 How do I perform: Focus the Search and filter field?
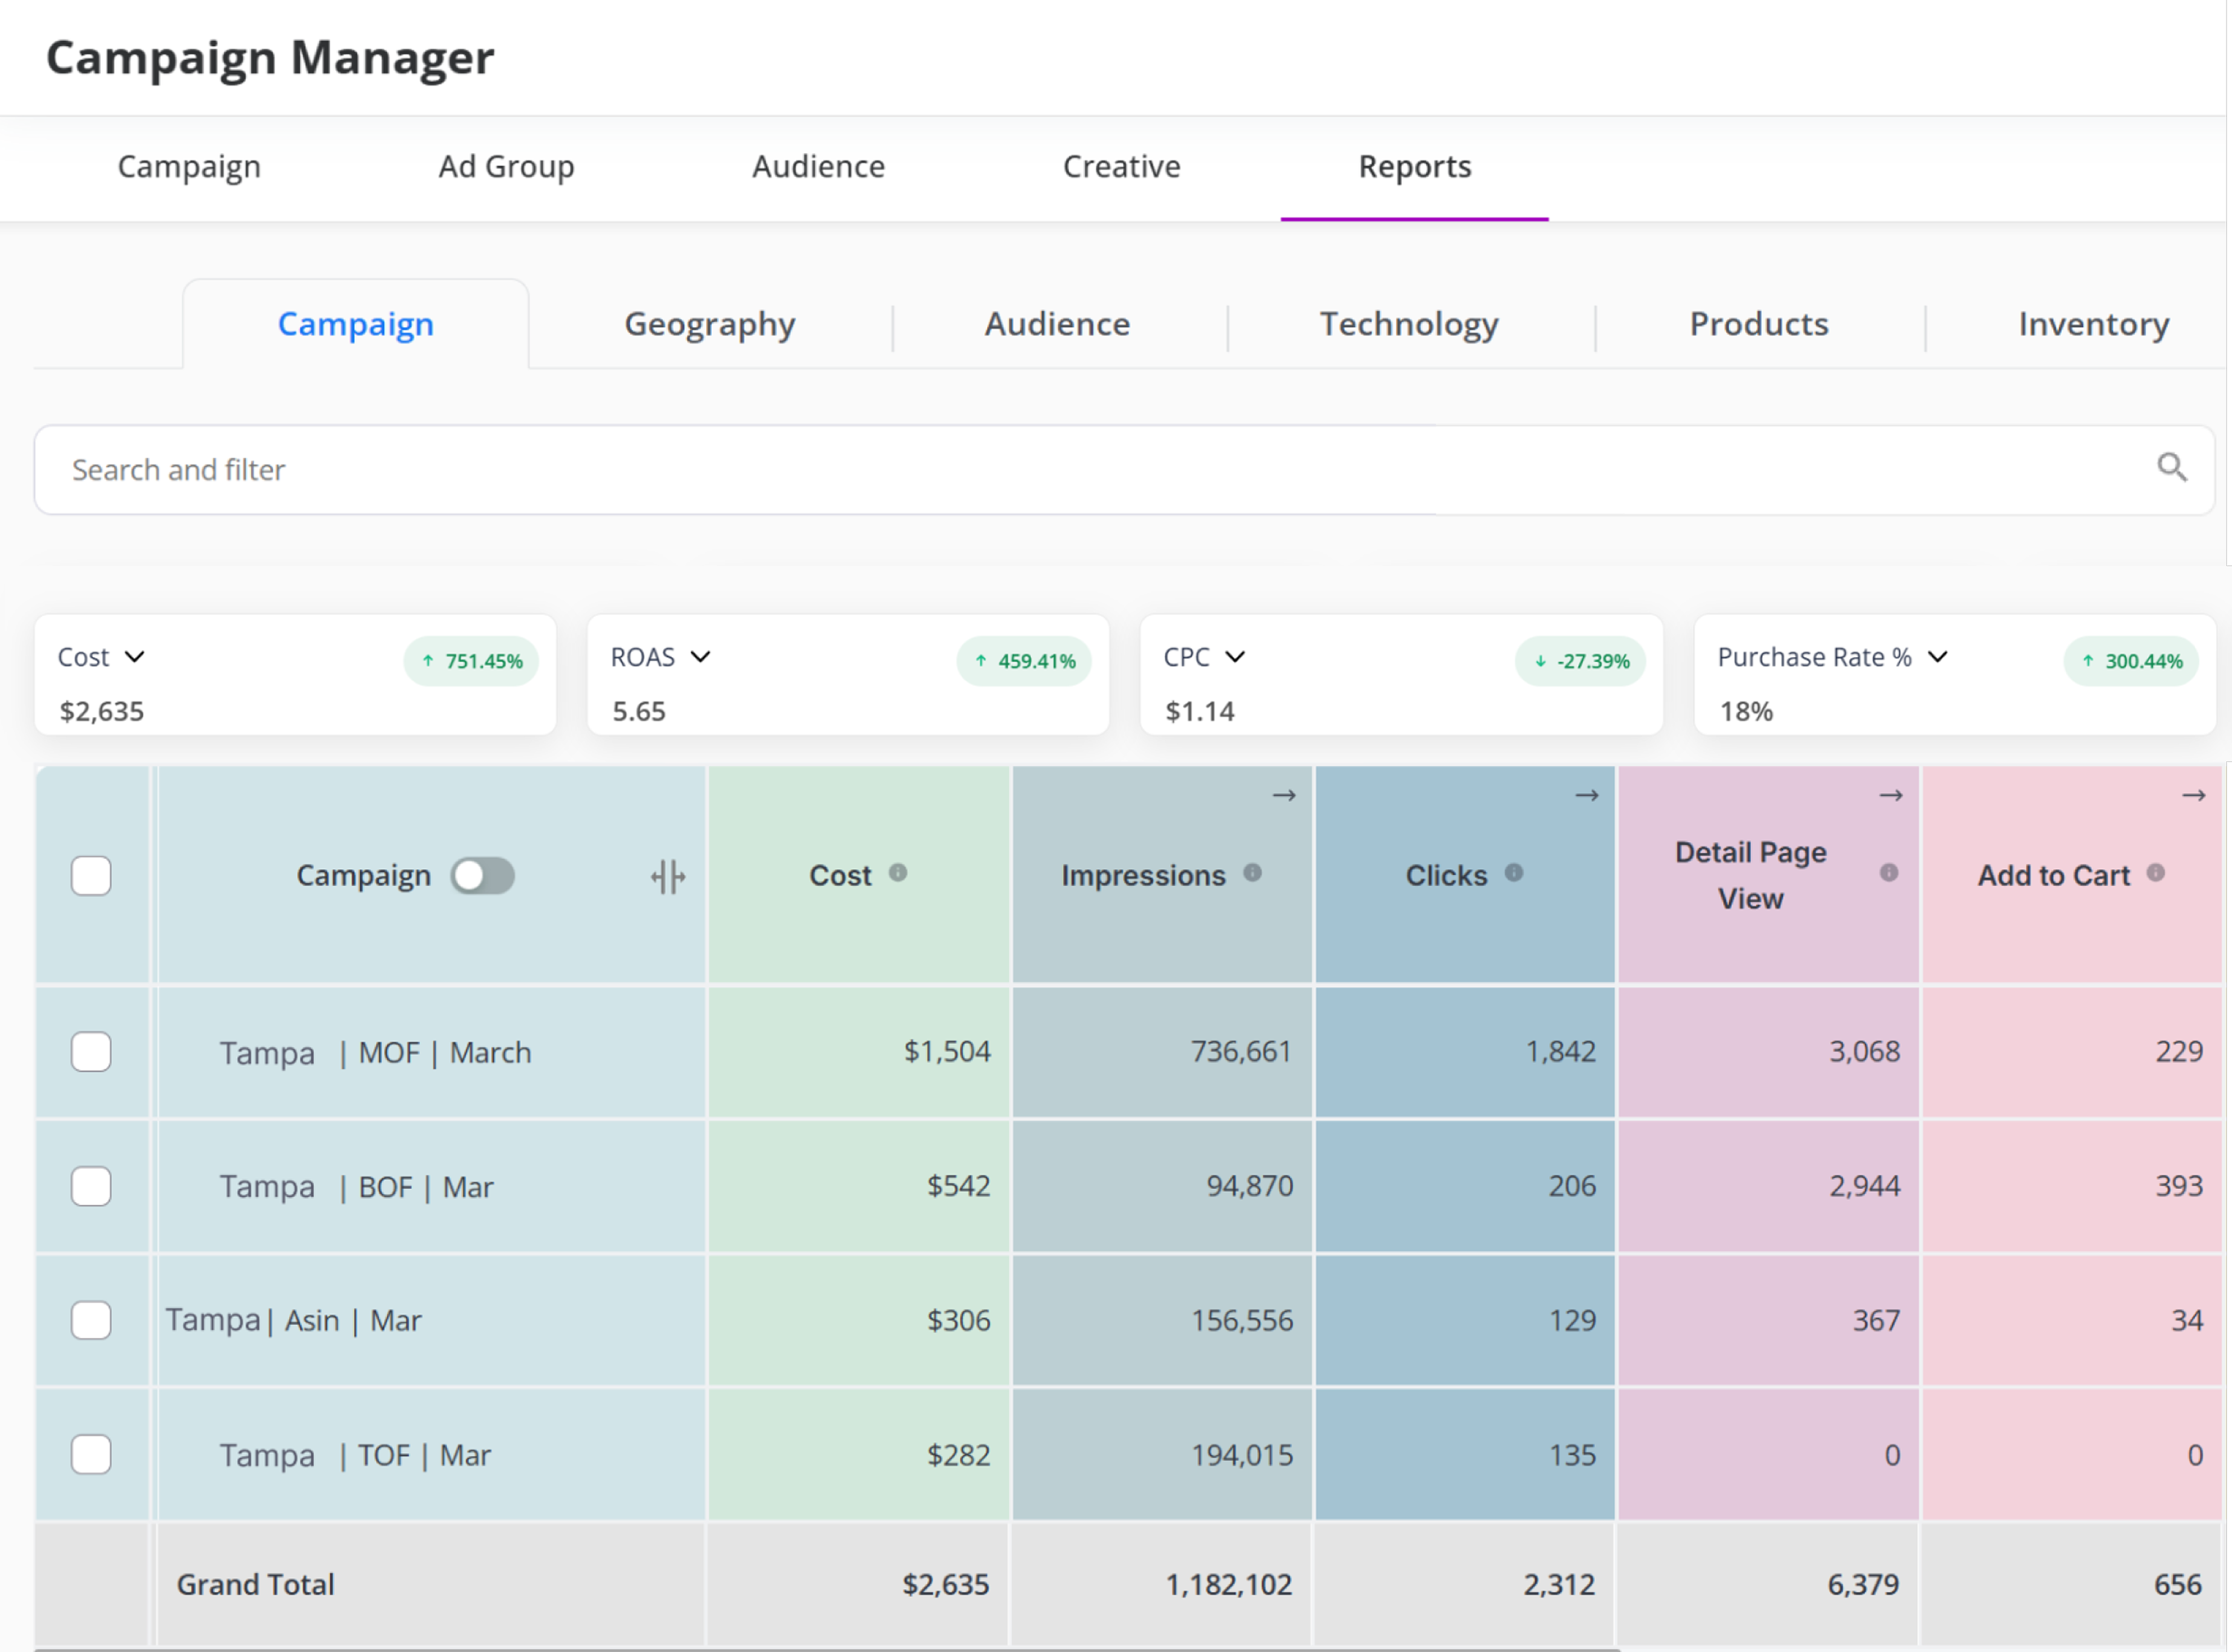(1000, 470)
